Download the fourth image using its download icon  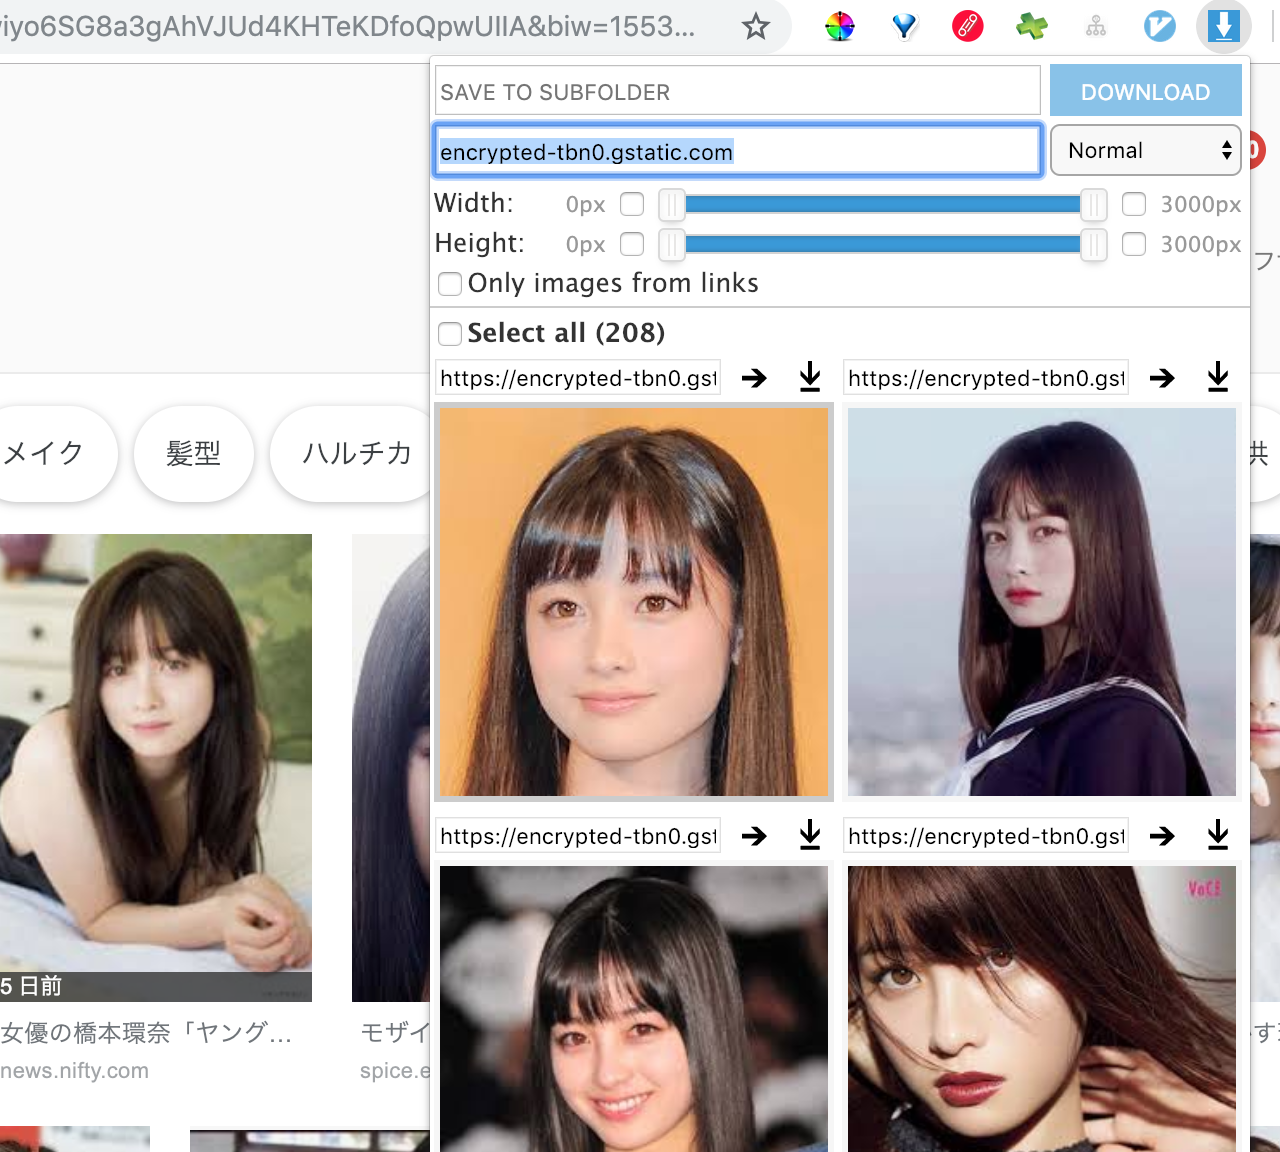(1218, 836)
